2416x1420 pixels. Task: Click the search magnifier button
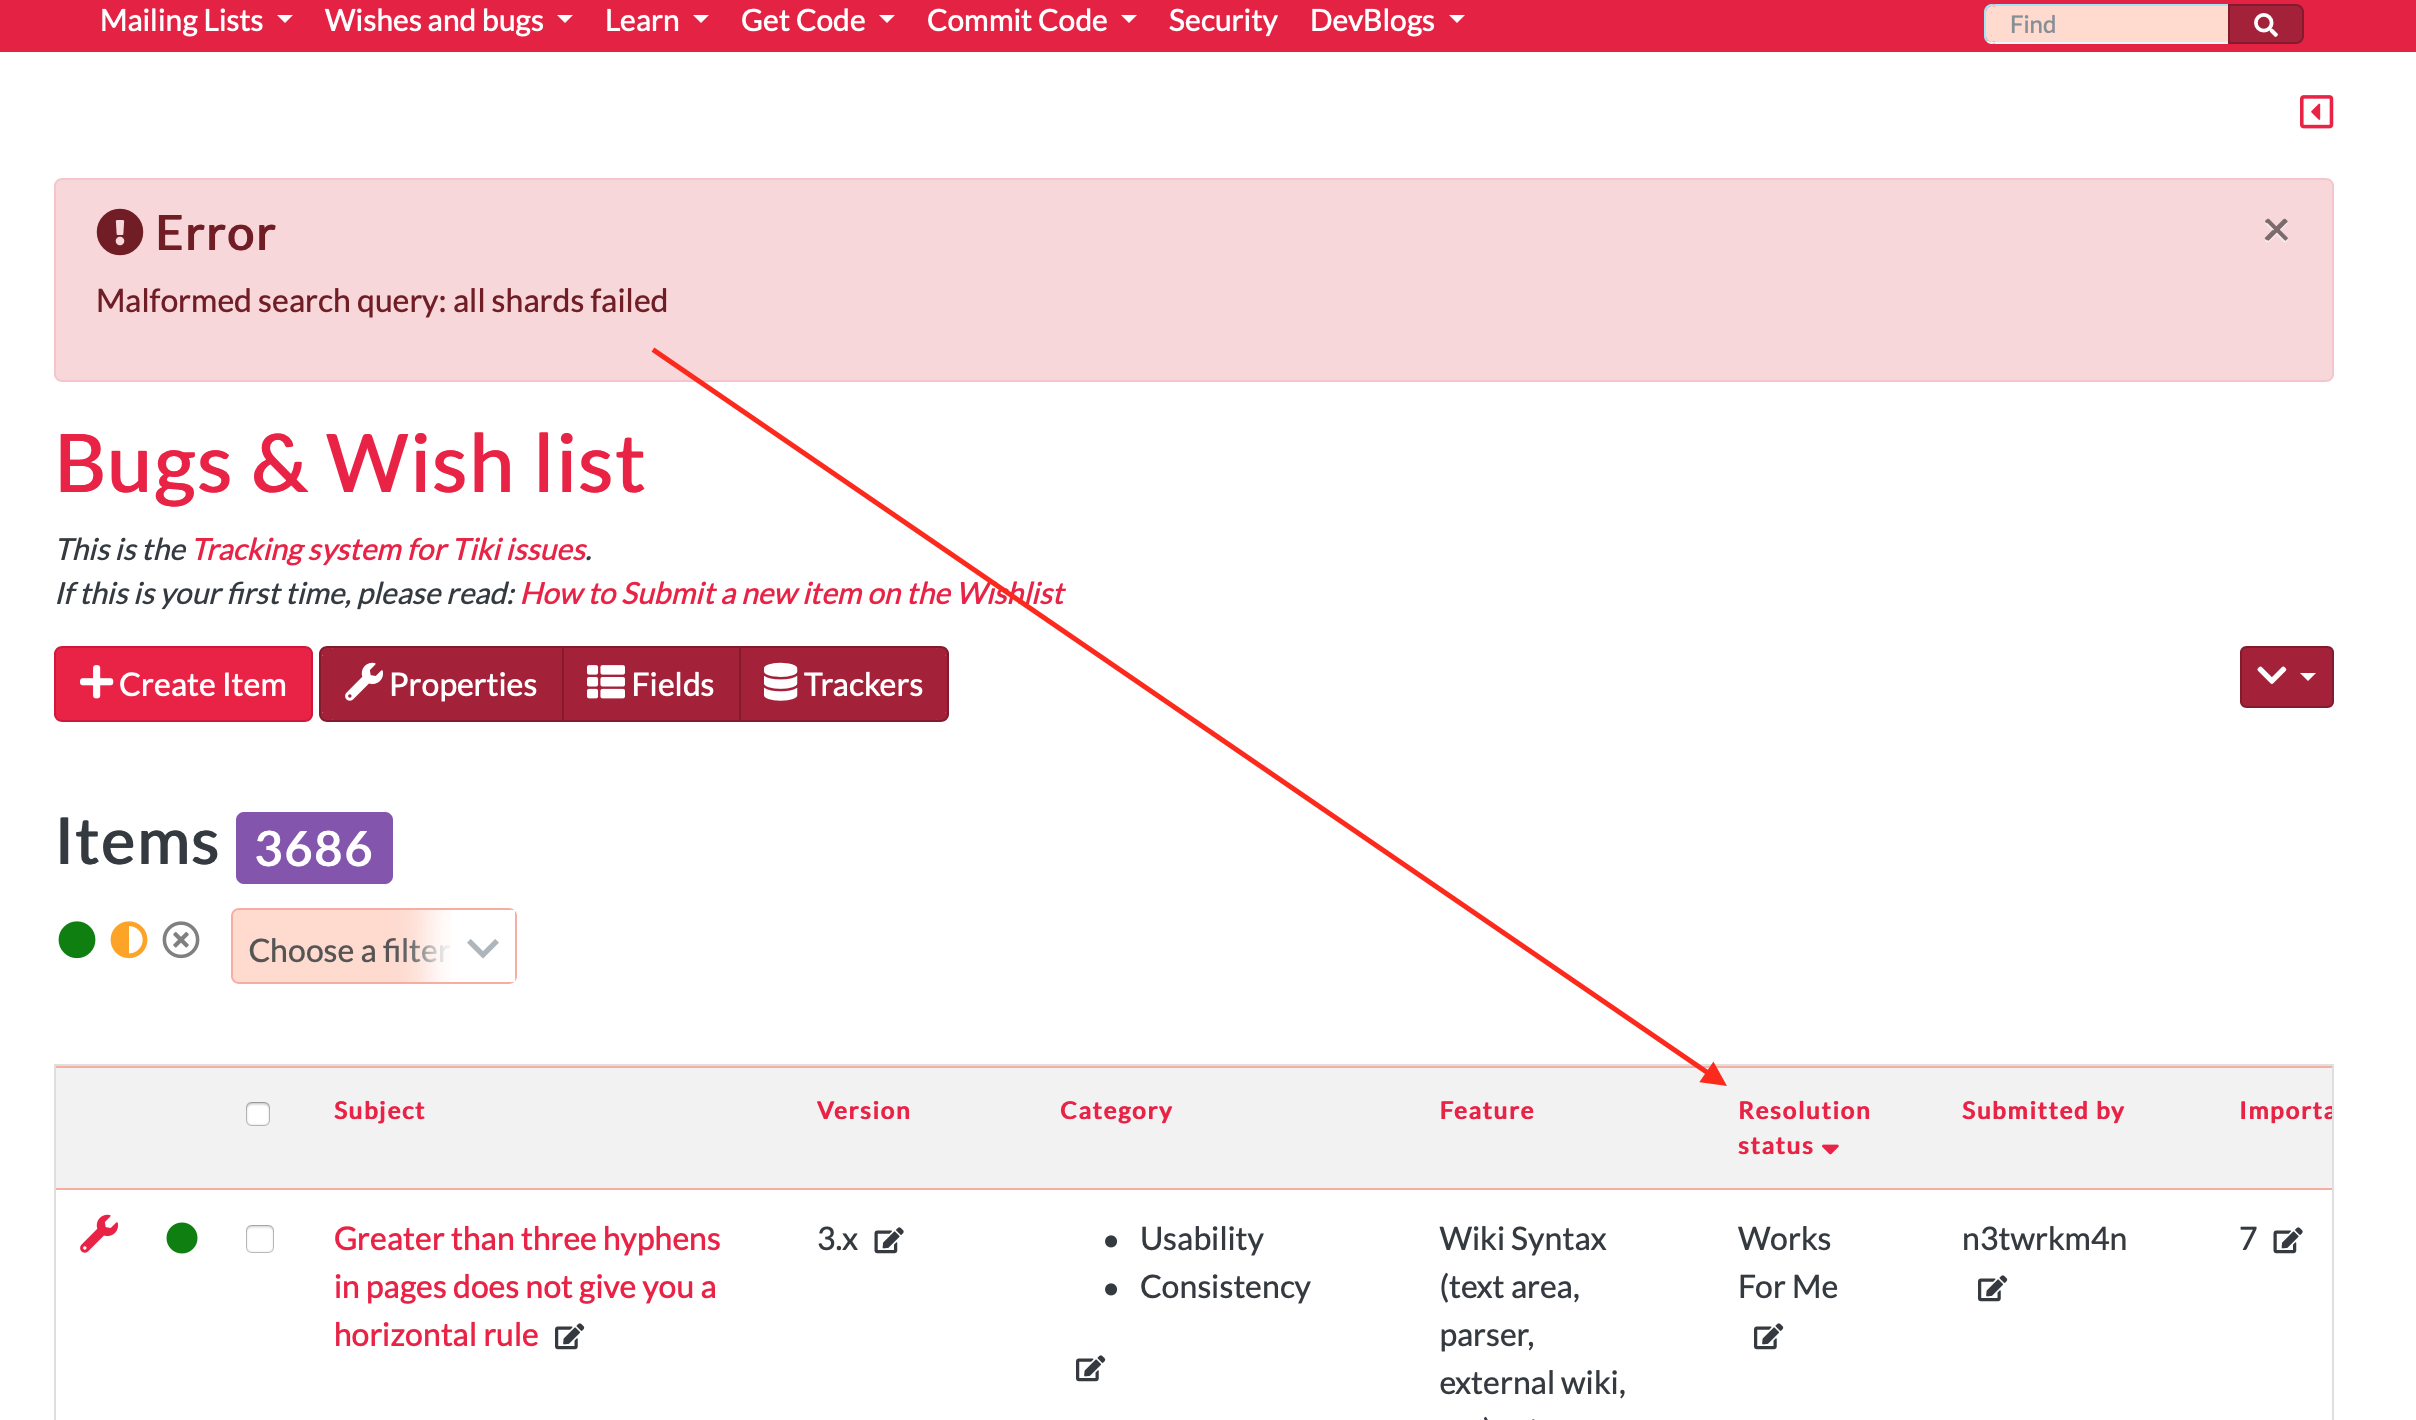(x=2265, y=24)
